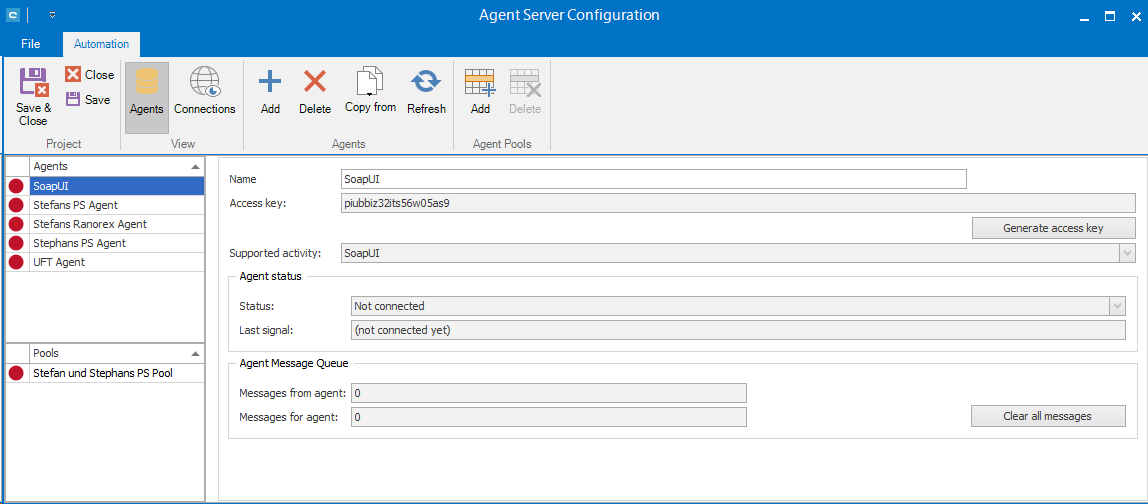Image resolution: width=1148 pixels, height=504 pixels.
Task: Select Stefans Ranorex Agent in list
Action: coord(90,224)
